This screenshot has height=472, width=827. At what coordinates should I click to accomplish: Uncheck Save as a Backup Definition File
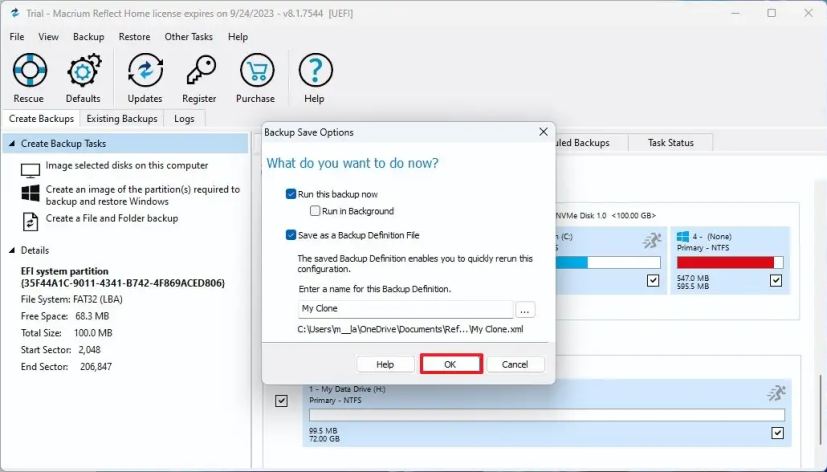coord(291,235)
